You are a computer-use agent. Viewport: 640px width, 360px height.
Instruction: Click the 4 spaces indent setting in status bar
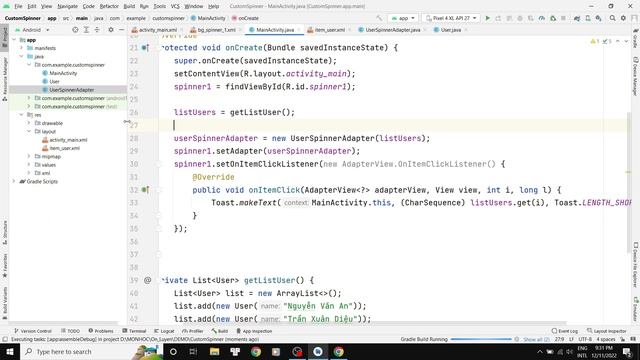point(606,339)
